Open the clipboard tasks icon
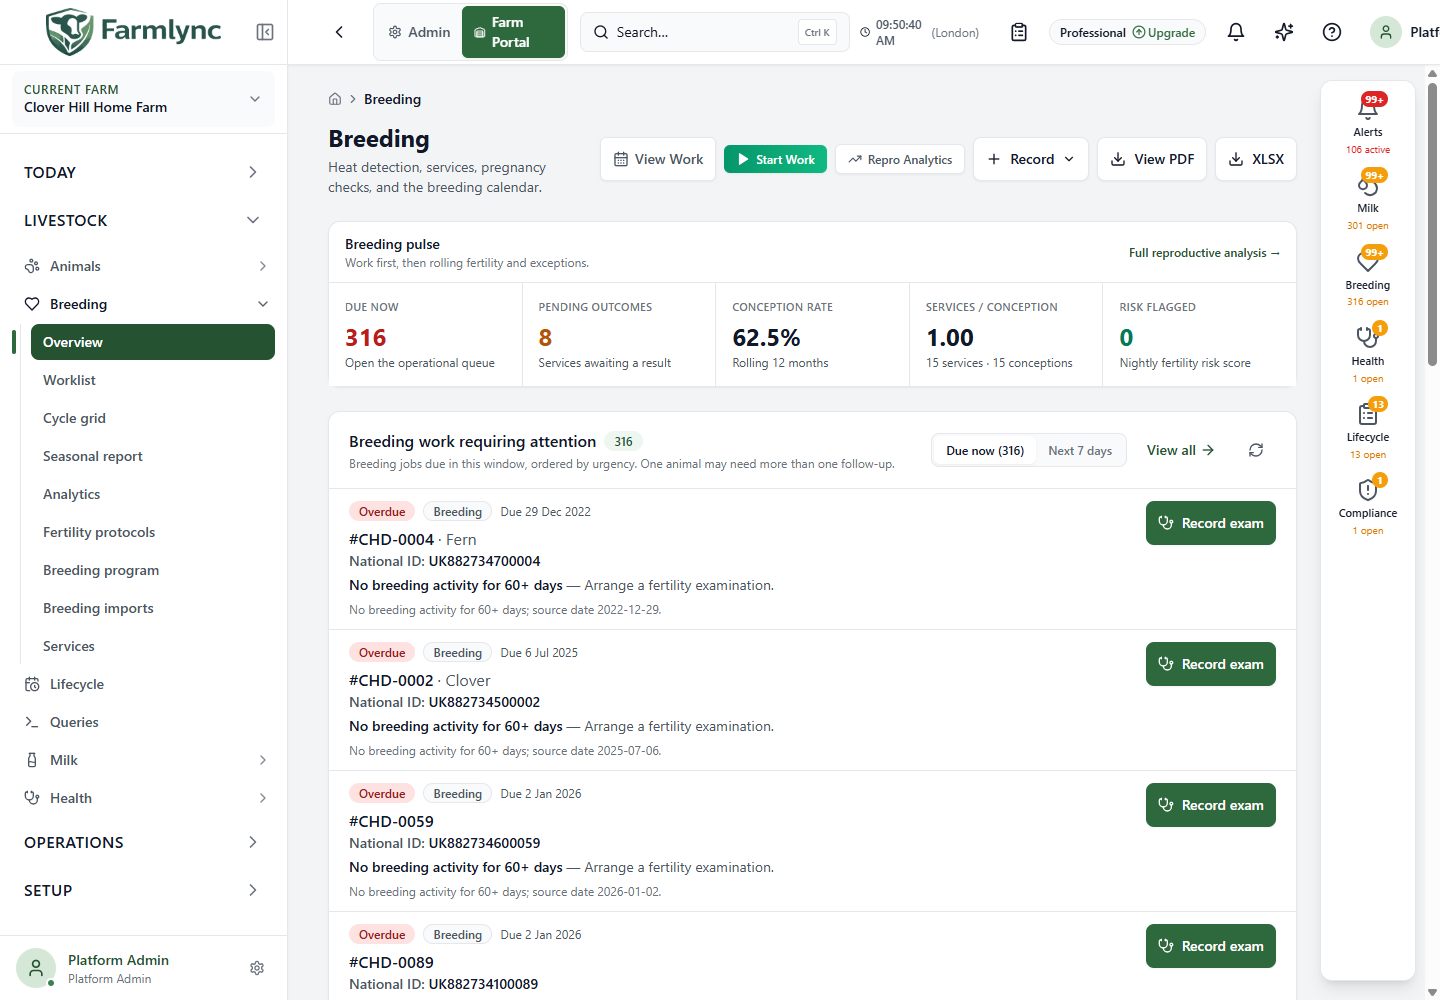The width and height of the screenshot is (1440, 1000). [1019, 32]
